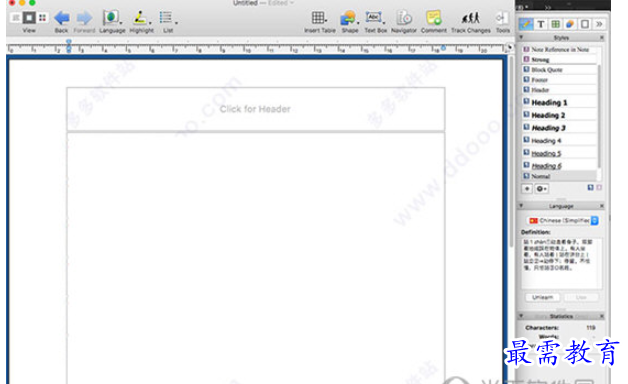Open the Chinese (Simplified) language dropdown
This screenshot has width=628, height=384.
tap(563, 220)
